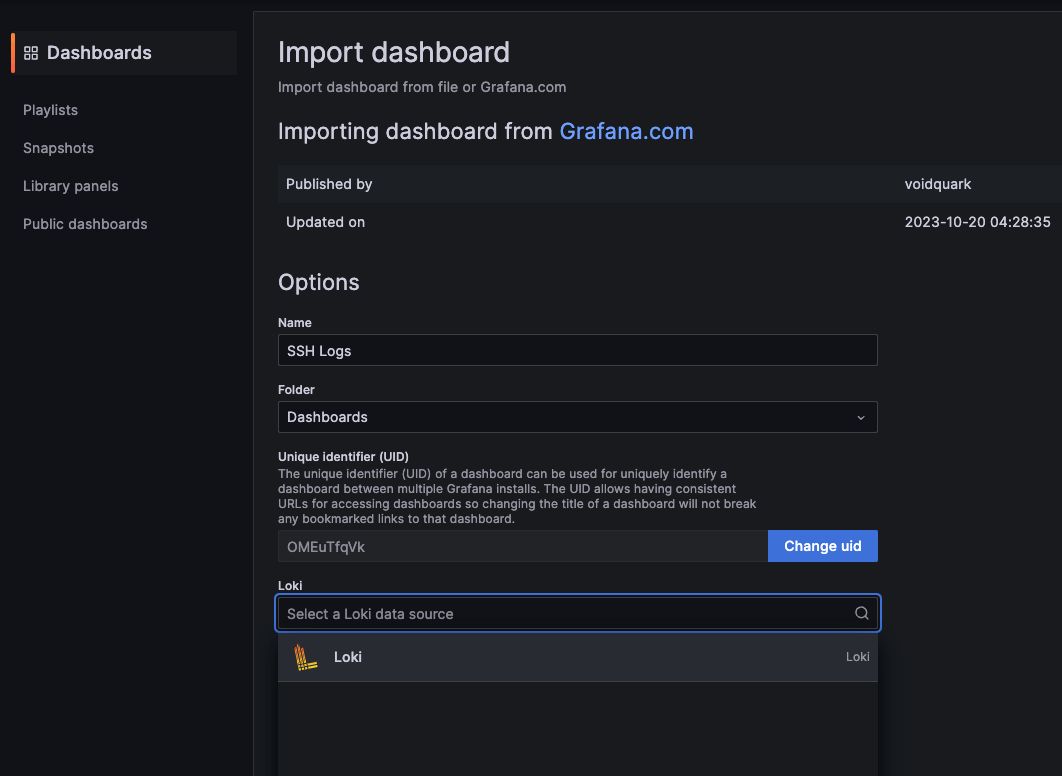Select the Loki option from the list
This screenshot has width=1062, height=776.
pyautogui.click(x=577, y=657)
